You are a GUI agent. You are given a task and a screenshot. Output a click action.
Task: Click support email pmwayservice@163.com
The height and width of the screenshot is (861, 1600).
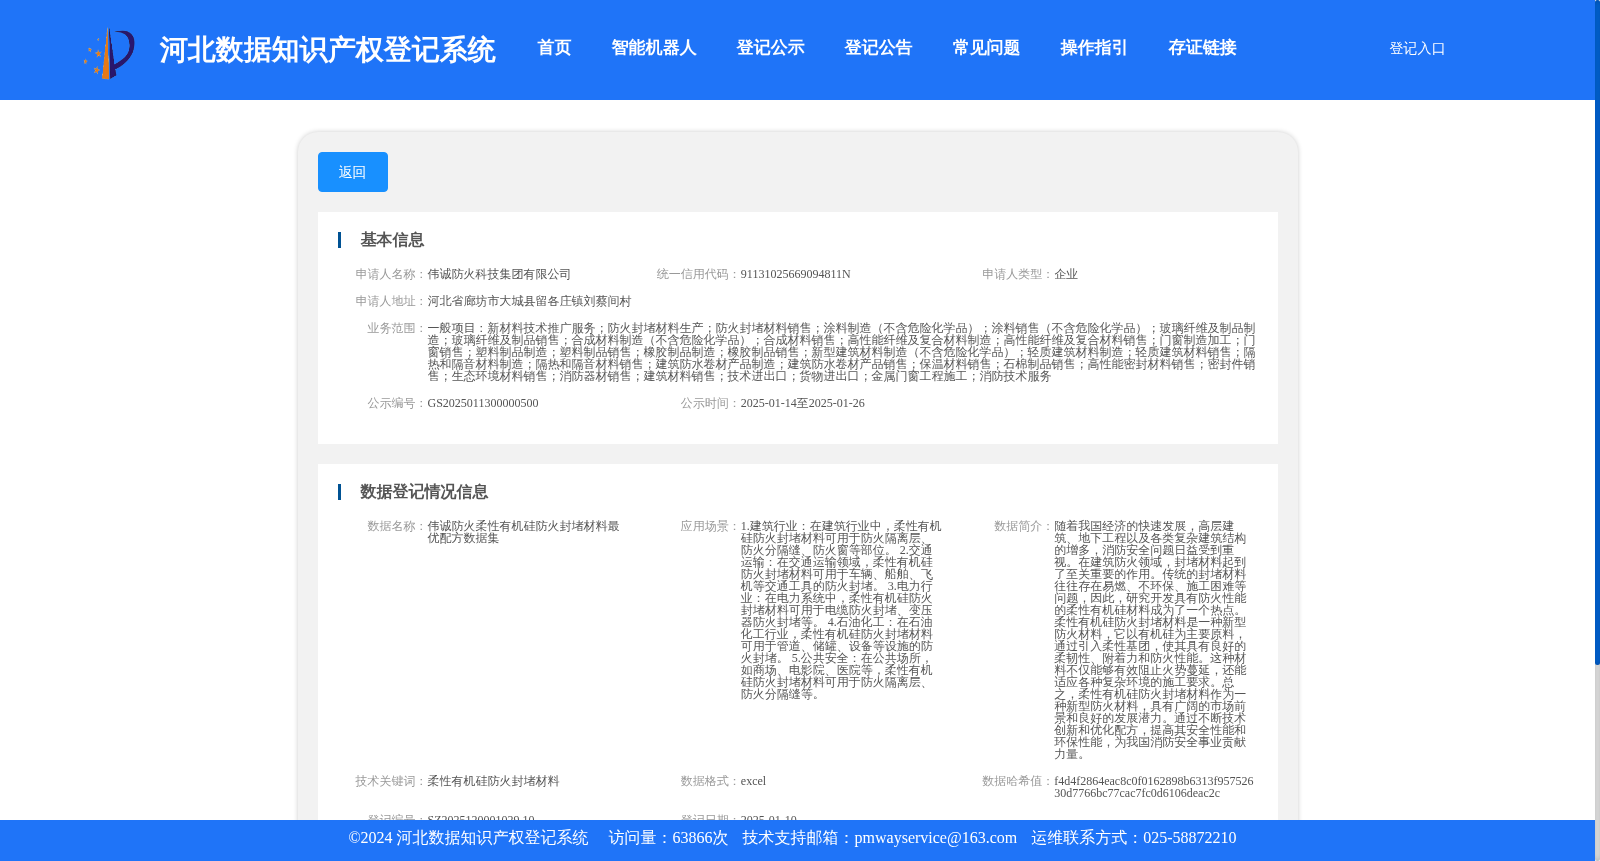point(935,838)
